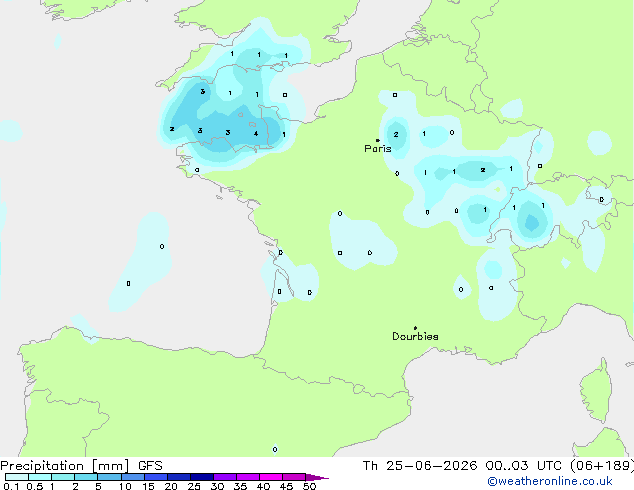Select the 40–45 mm magenta legend swatch

point(271,477)
